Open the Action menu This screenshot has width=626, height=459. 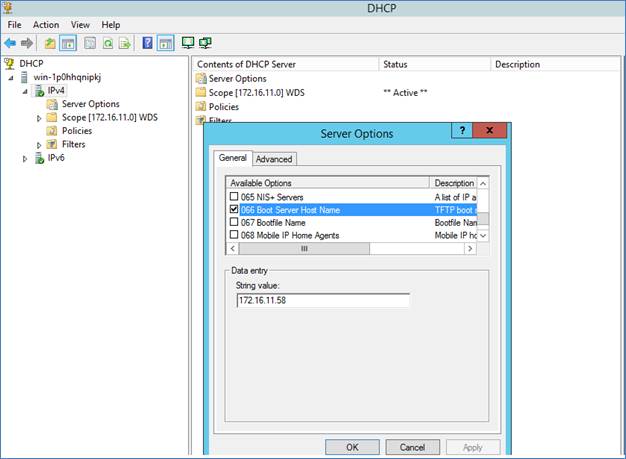coord(46,24)
